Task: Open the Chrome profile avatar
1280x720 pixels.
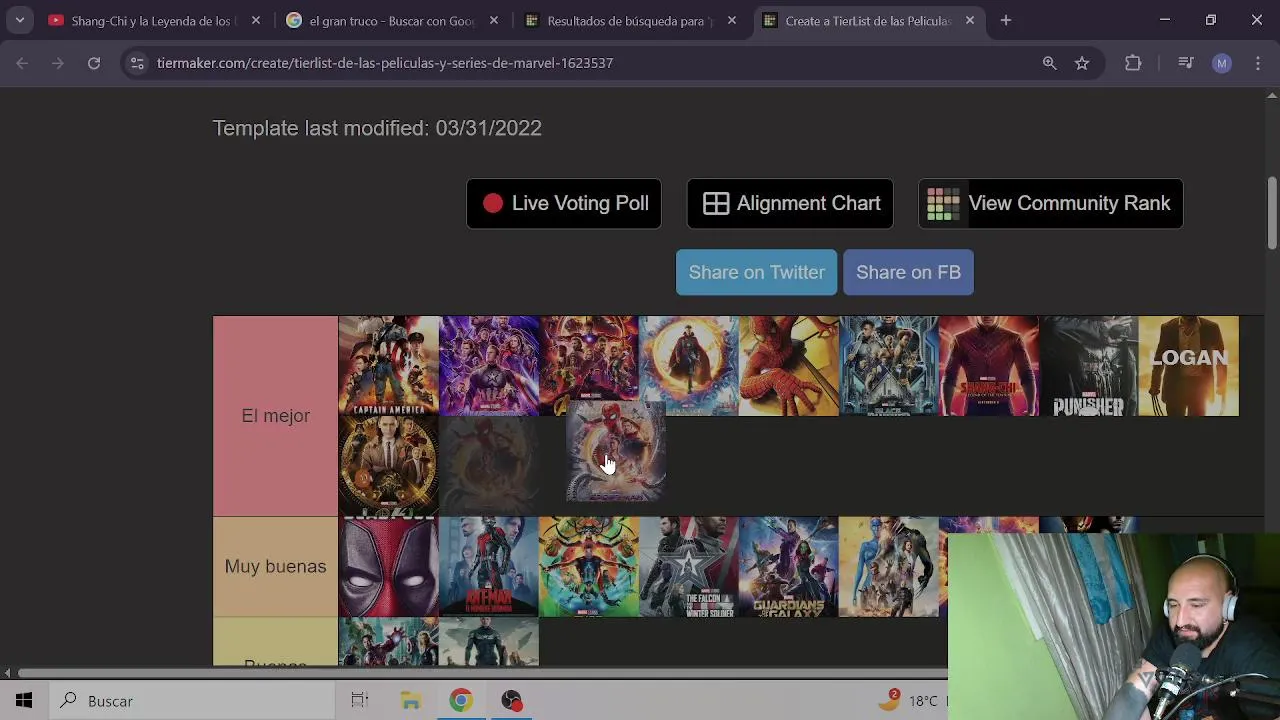Action: (1222, 63)
